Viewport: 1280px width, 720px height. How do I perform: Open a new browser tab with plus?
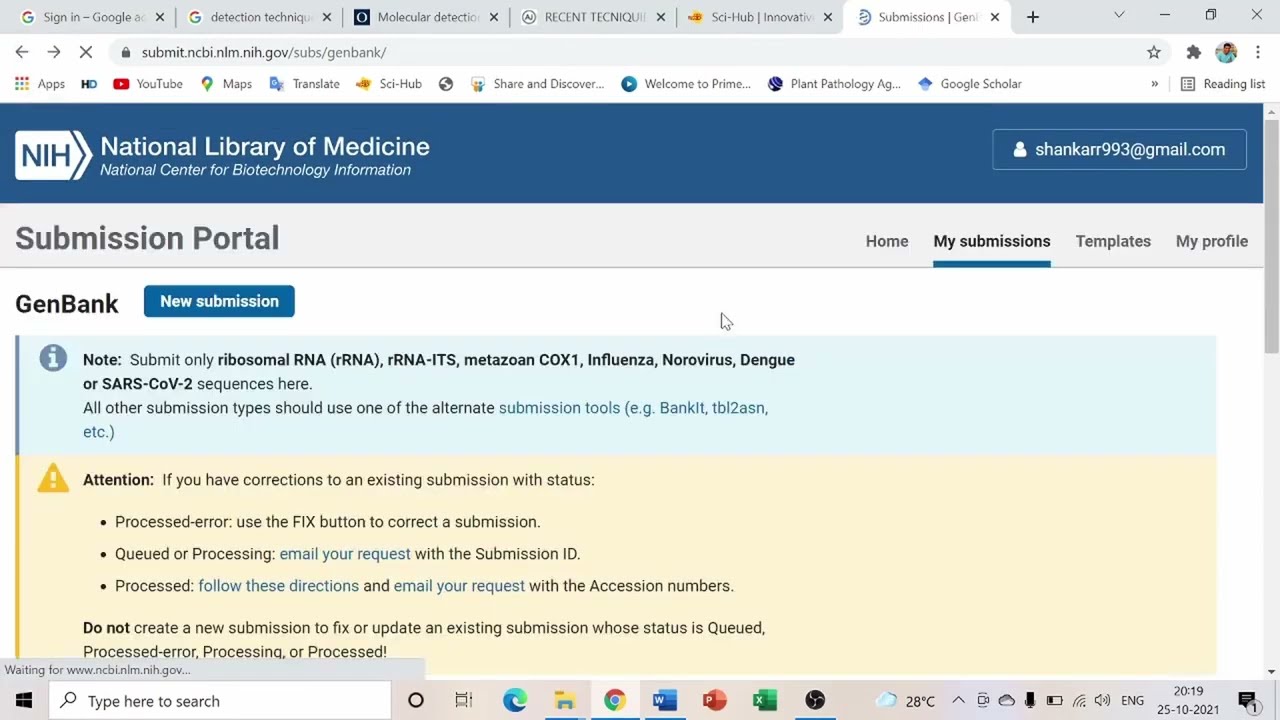(1033, 17)
